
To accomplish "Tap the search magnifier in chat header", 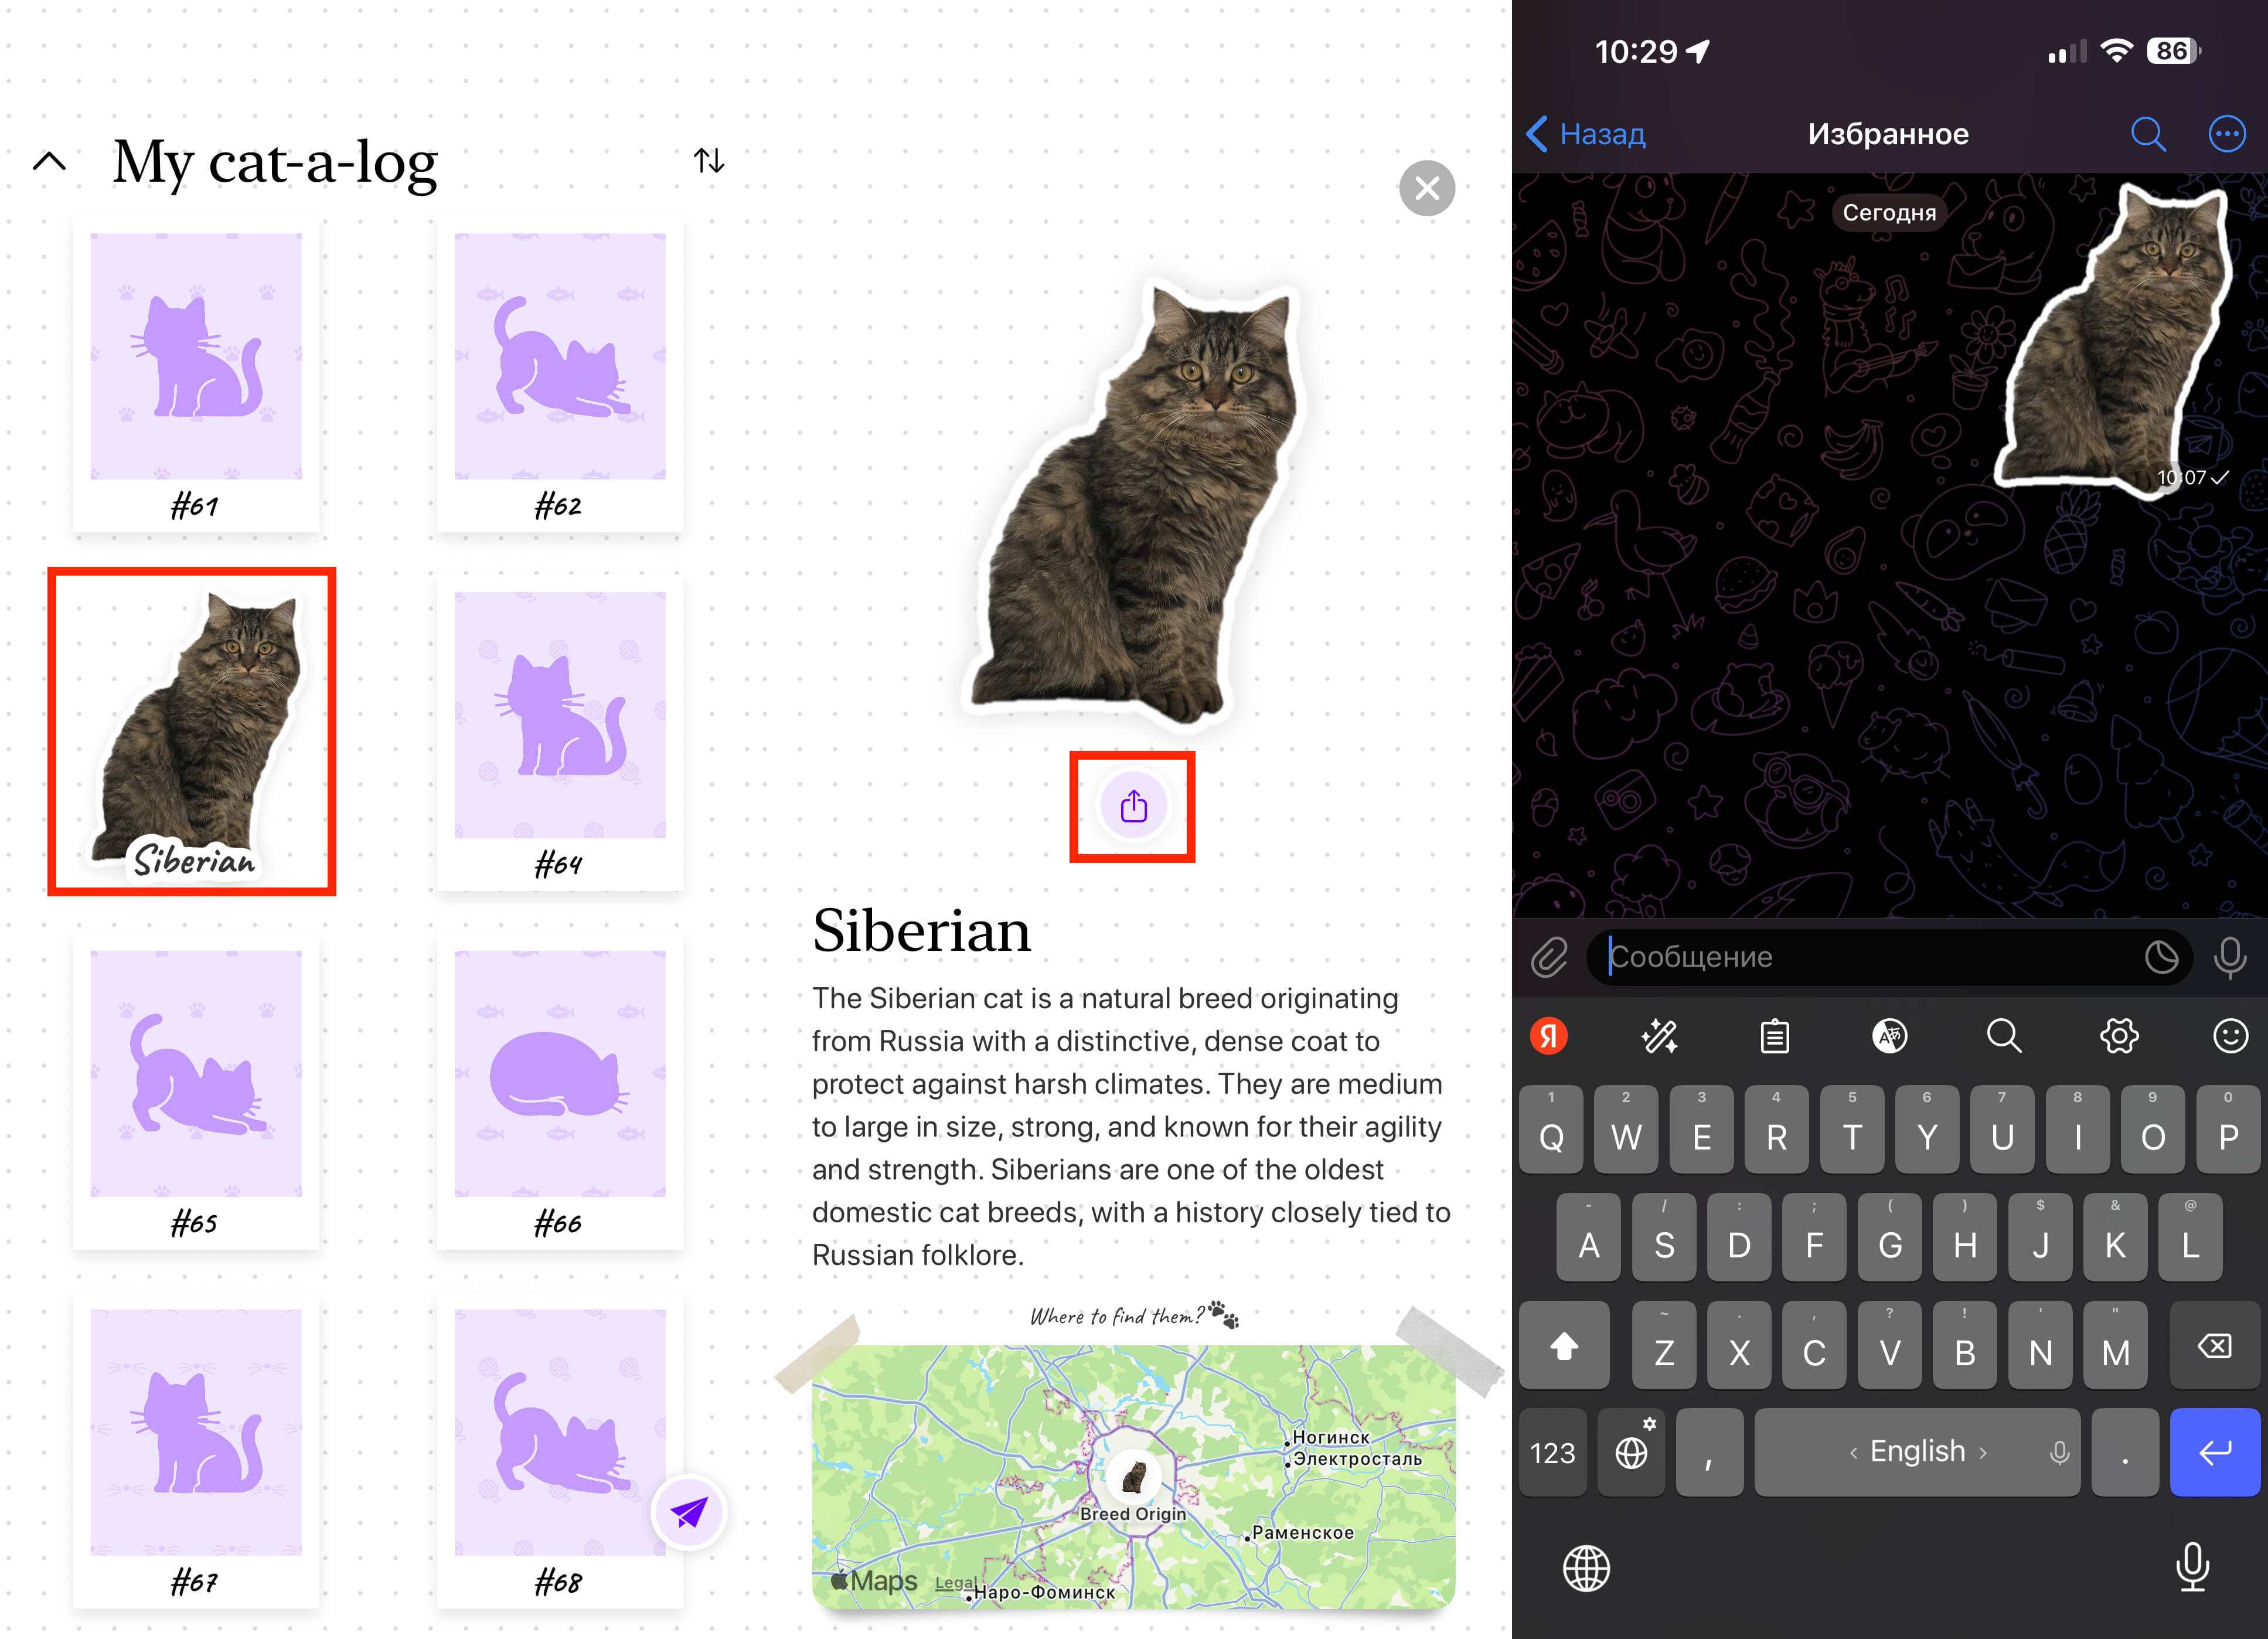I will point(2147,134).
